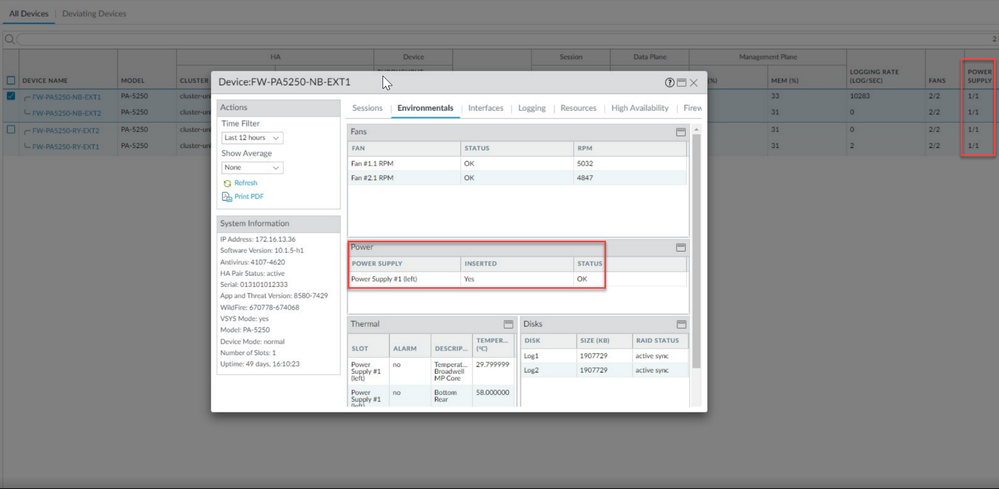
Task: Uncheck the FW-PA5250-NB-EXT1 row checkbox
Action: pos(11,96)
